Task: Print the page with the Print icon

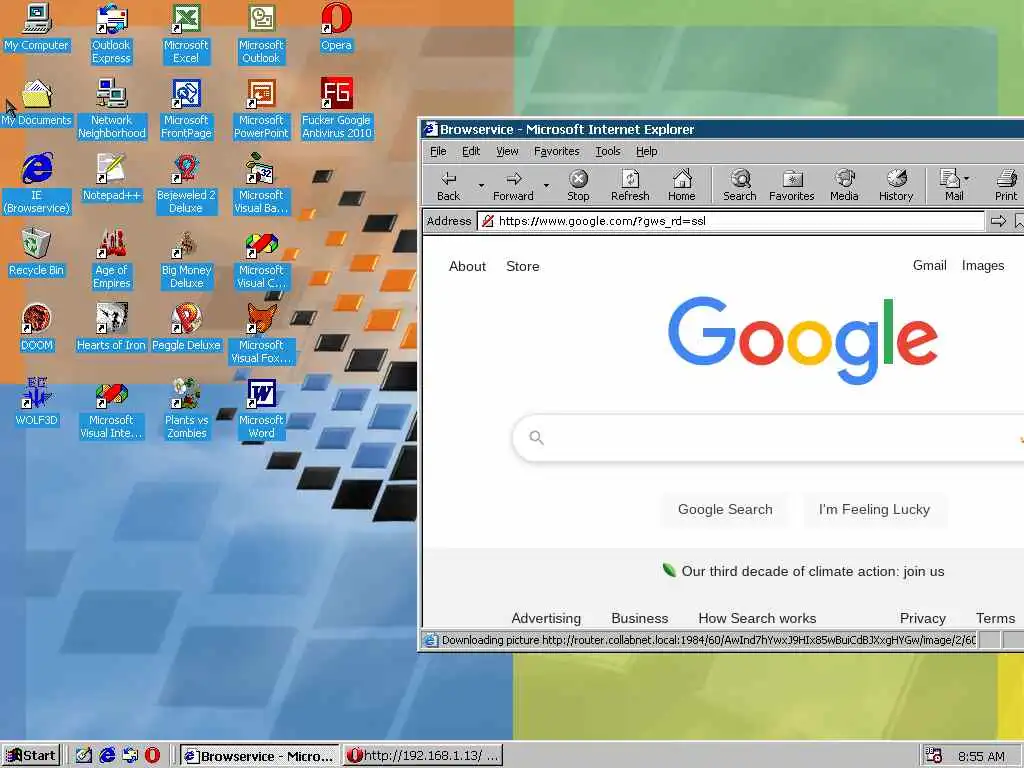Action: [x=1006, y=185]
